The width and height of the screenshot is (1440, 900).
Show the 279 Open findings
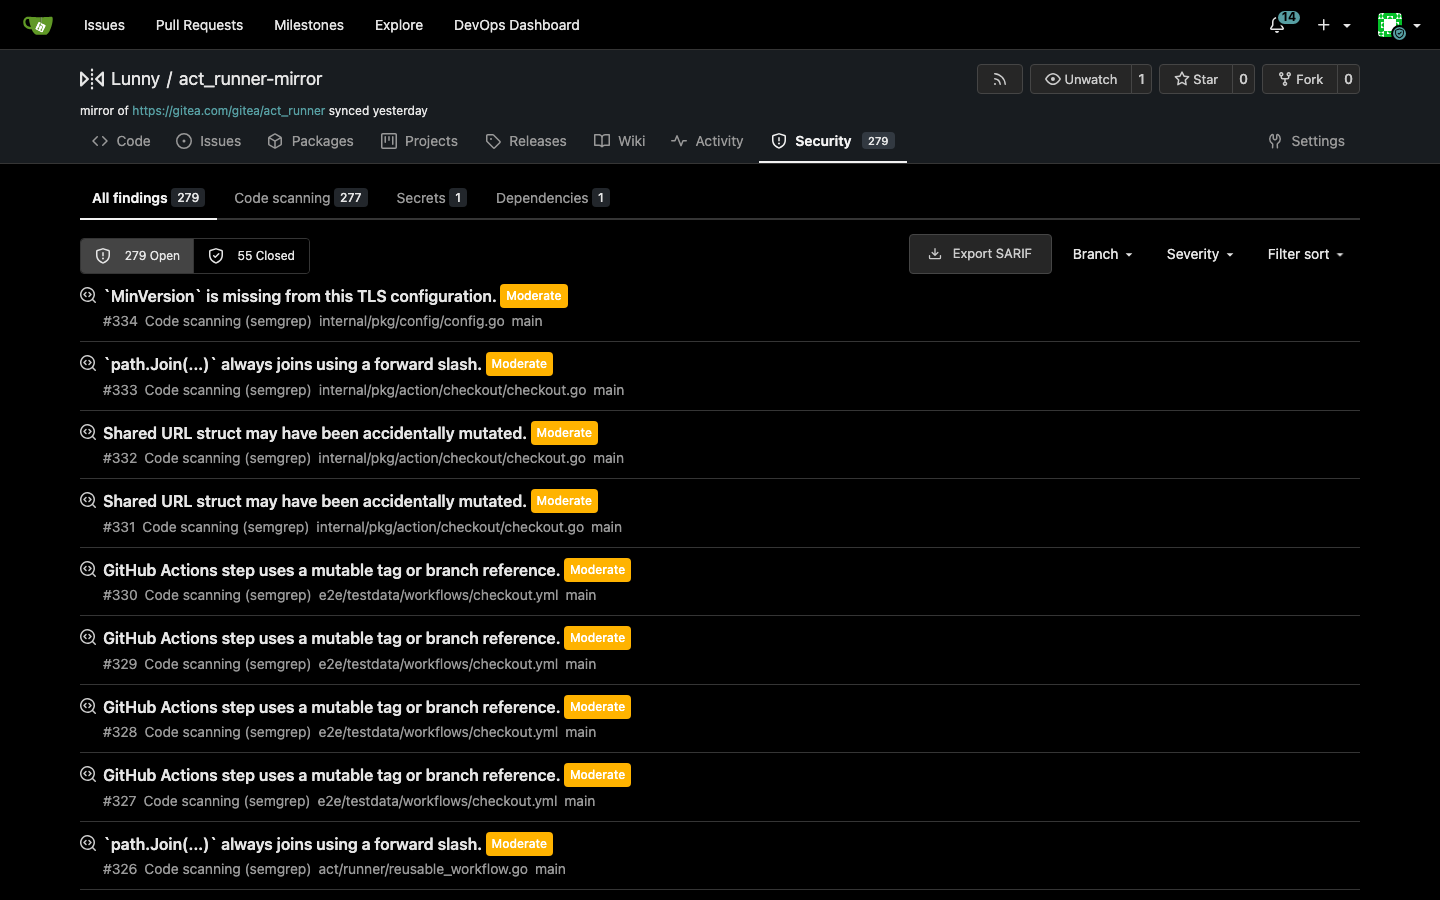pyautogui.click(x=137, y=256)
